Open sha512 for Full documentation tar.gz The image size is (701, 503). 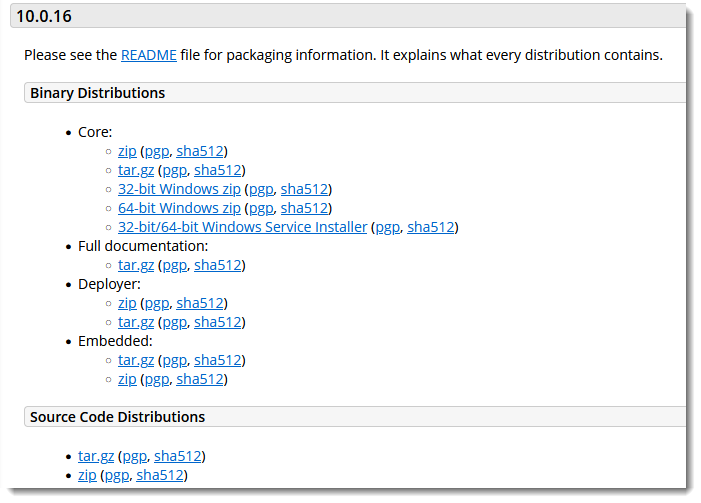[x=218, y=265]
